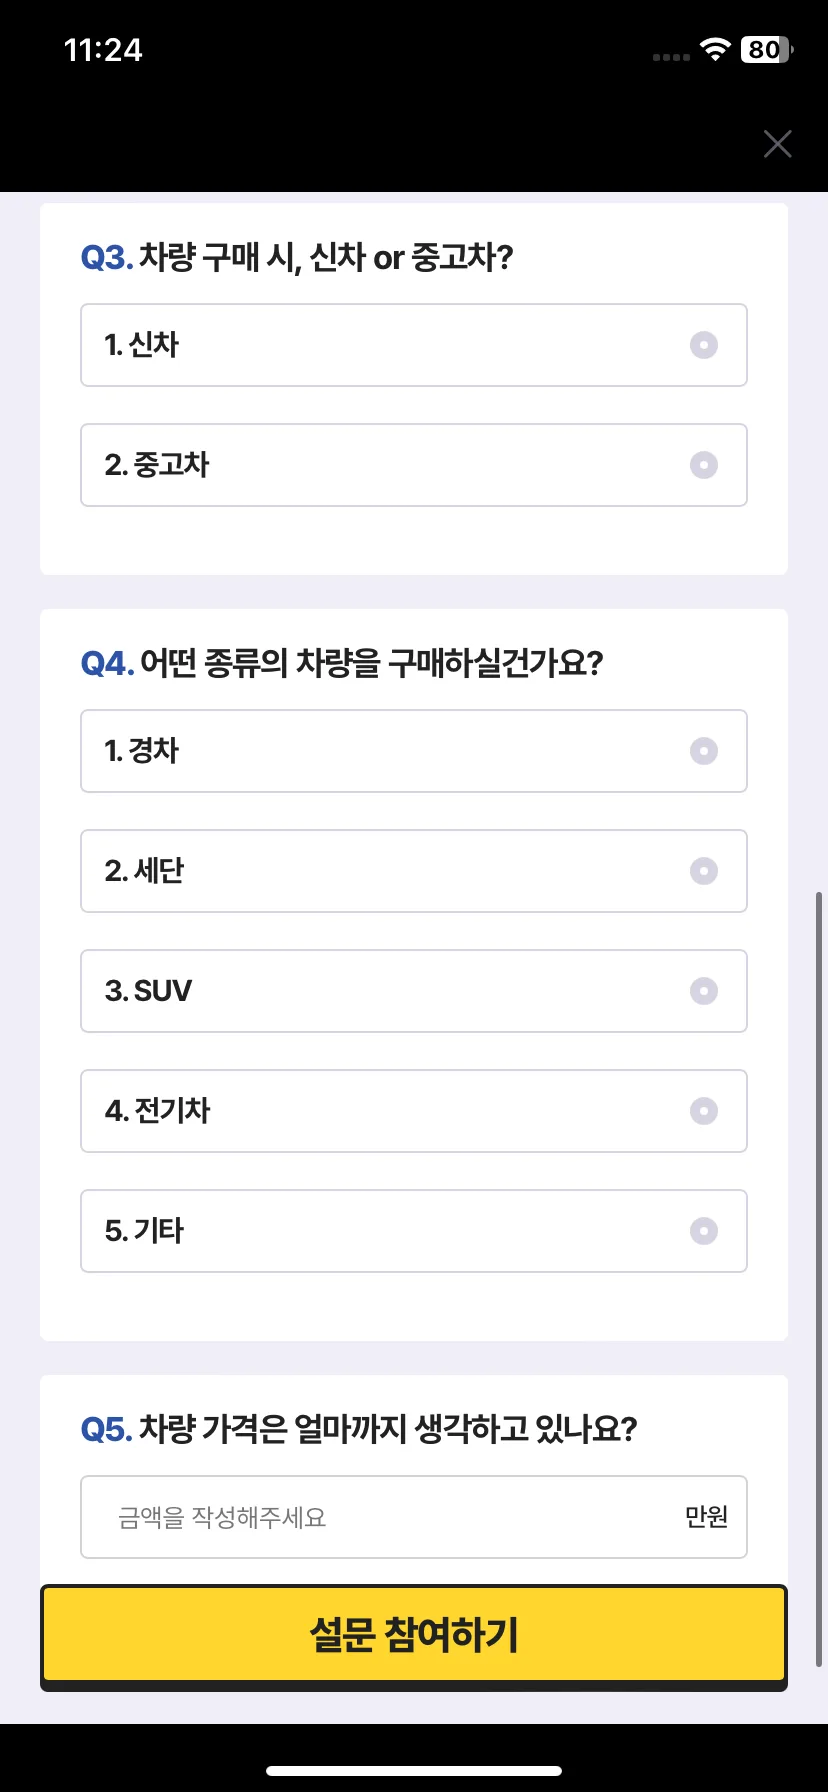Tap the cellular signal dots icon
Viewport: 828px width, 1792px height.
[x=671, y=57]
